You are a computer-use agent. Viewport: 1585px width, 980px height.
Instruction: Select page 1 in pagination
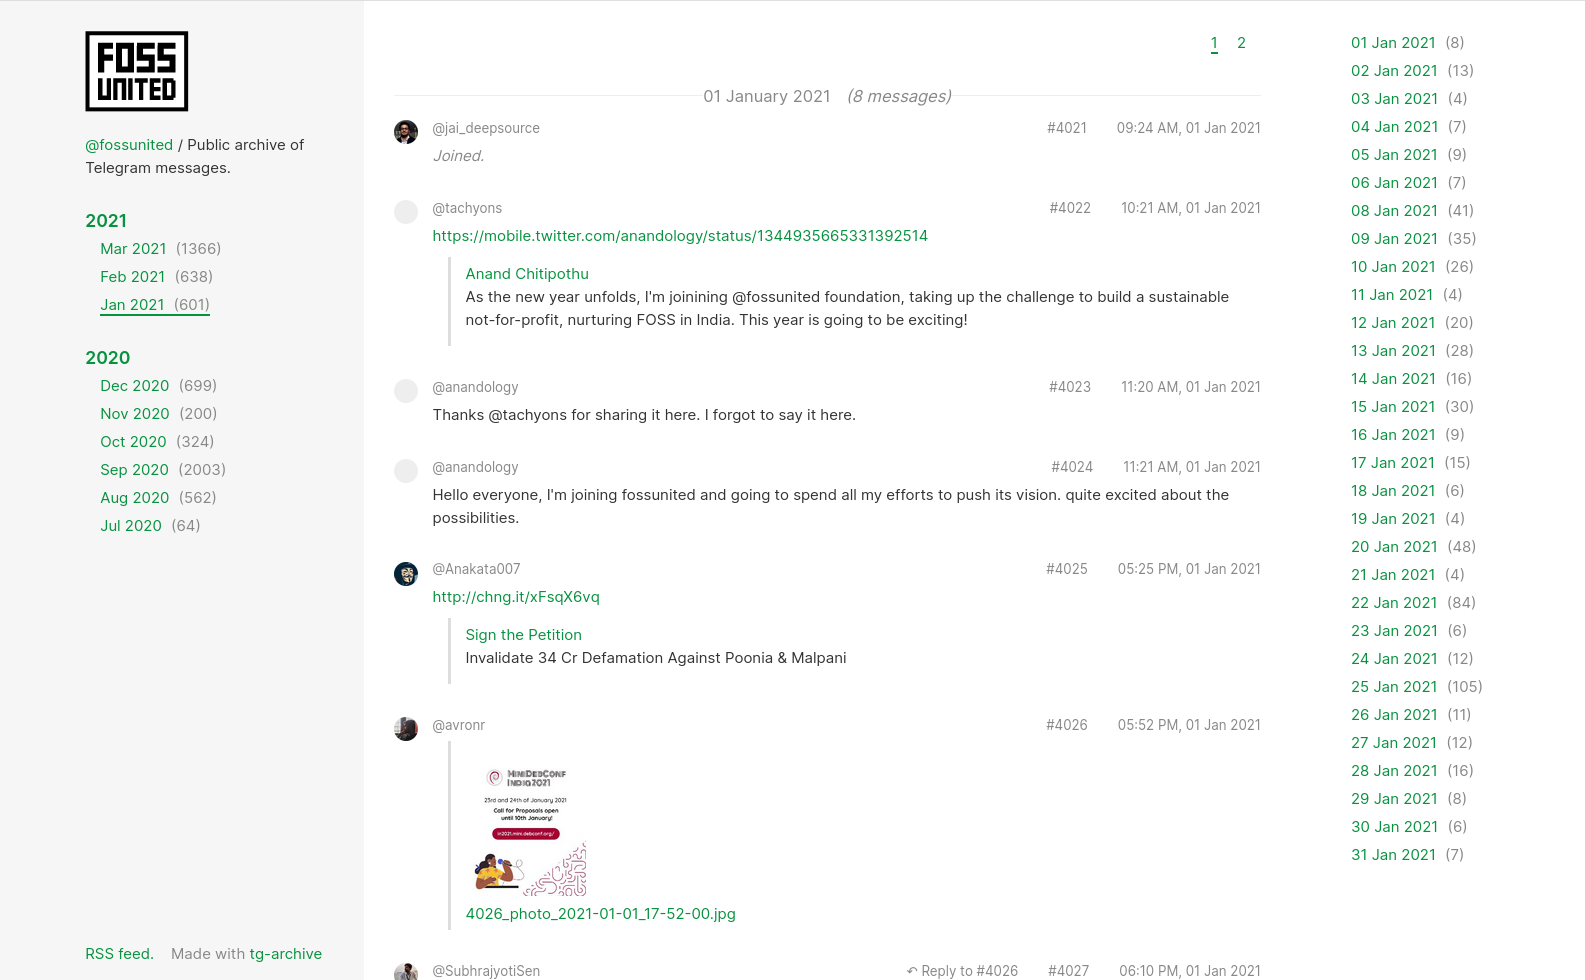pos(1214,43)
